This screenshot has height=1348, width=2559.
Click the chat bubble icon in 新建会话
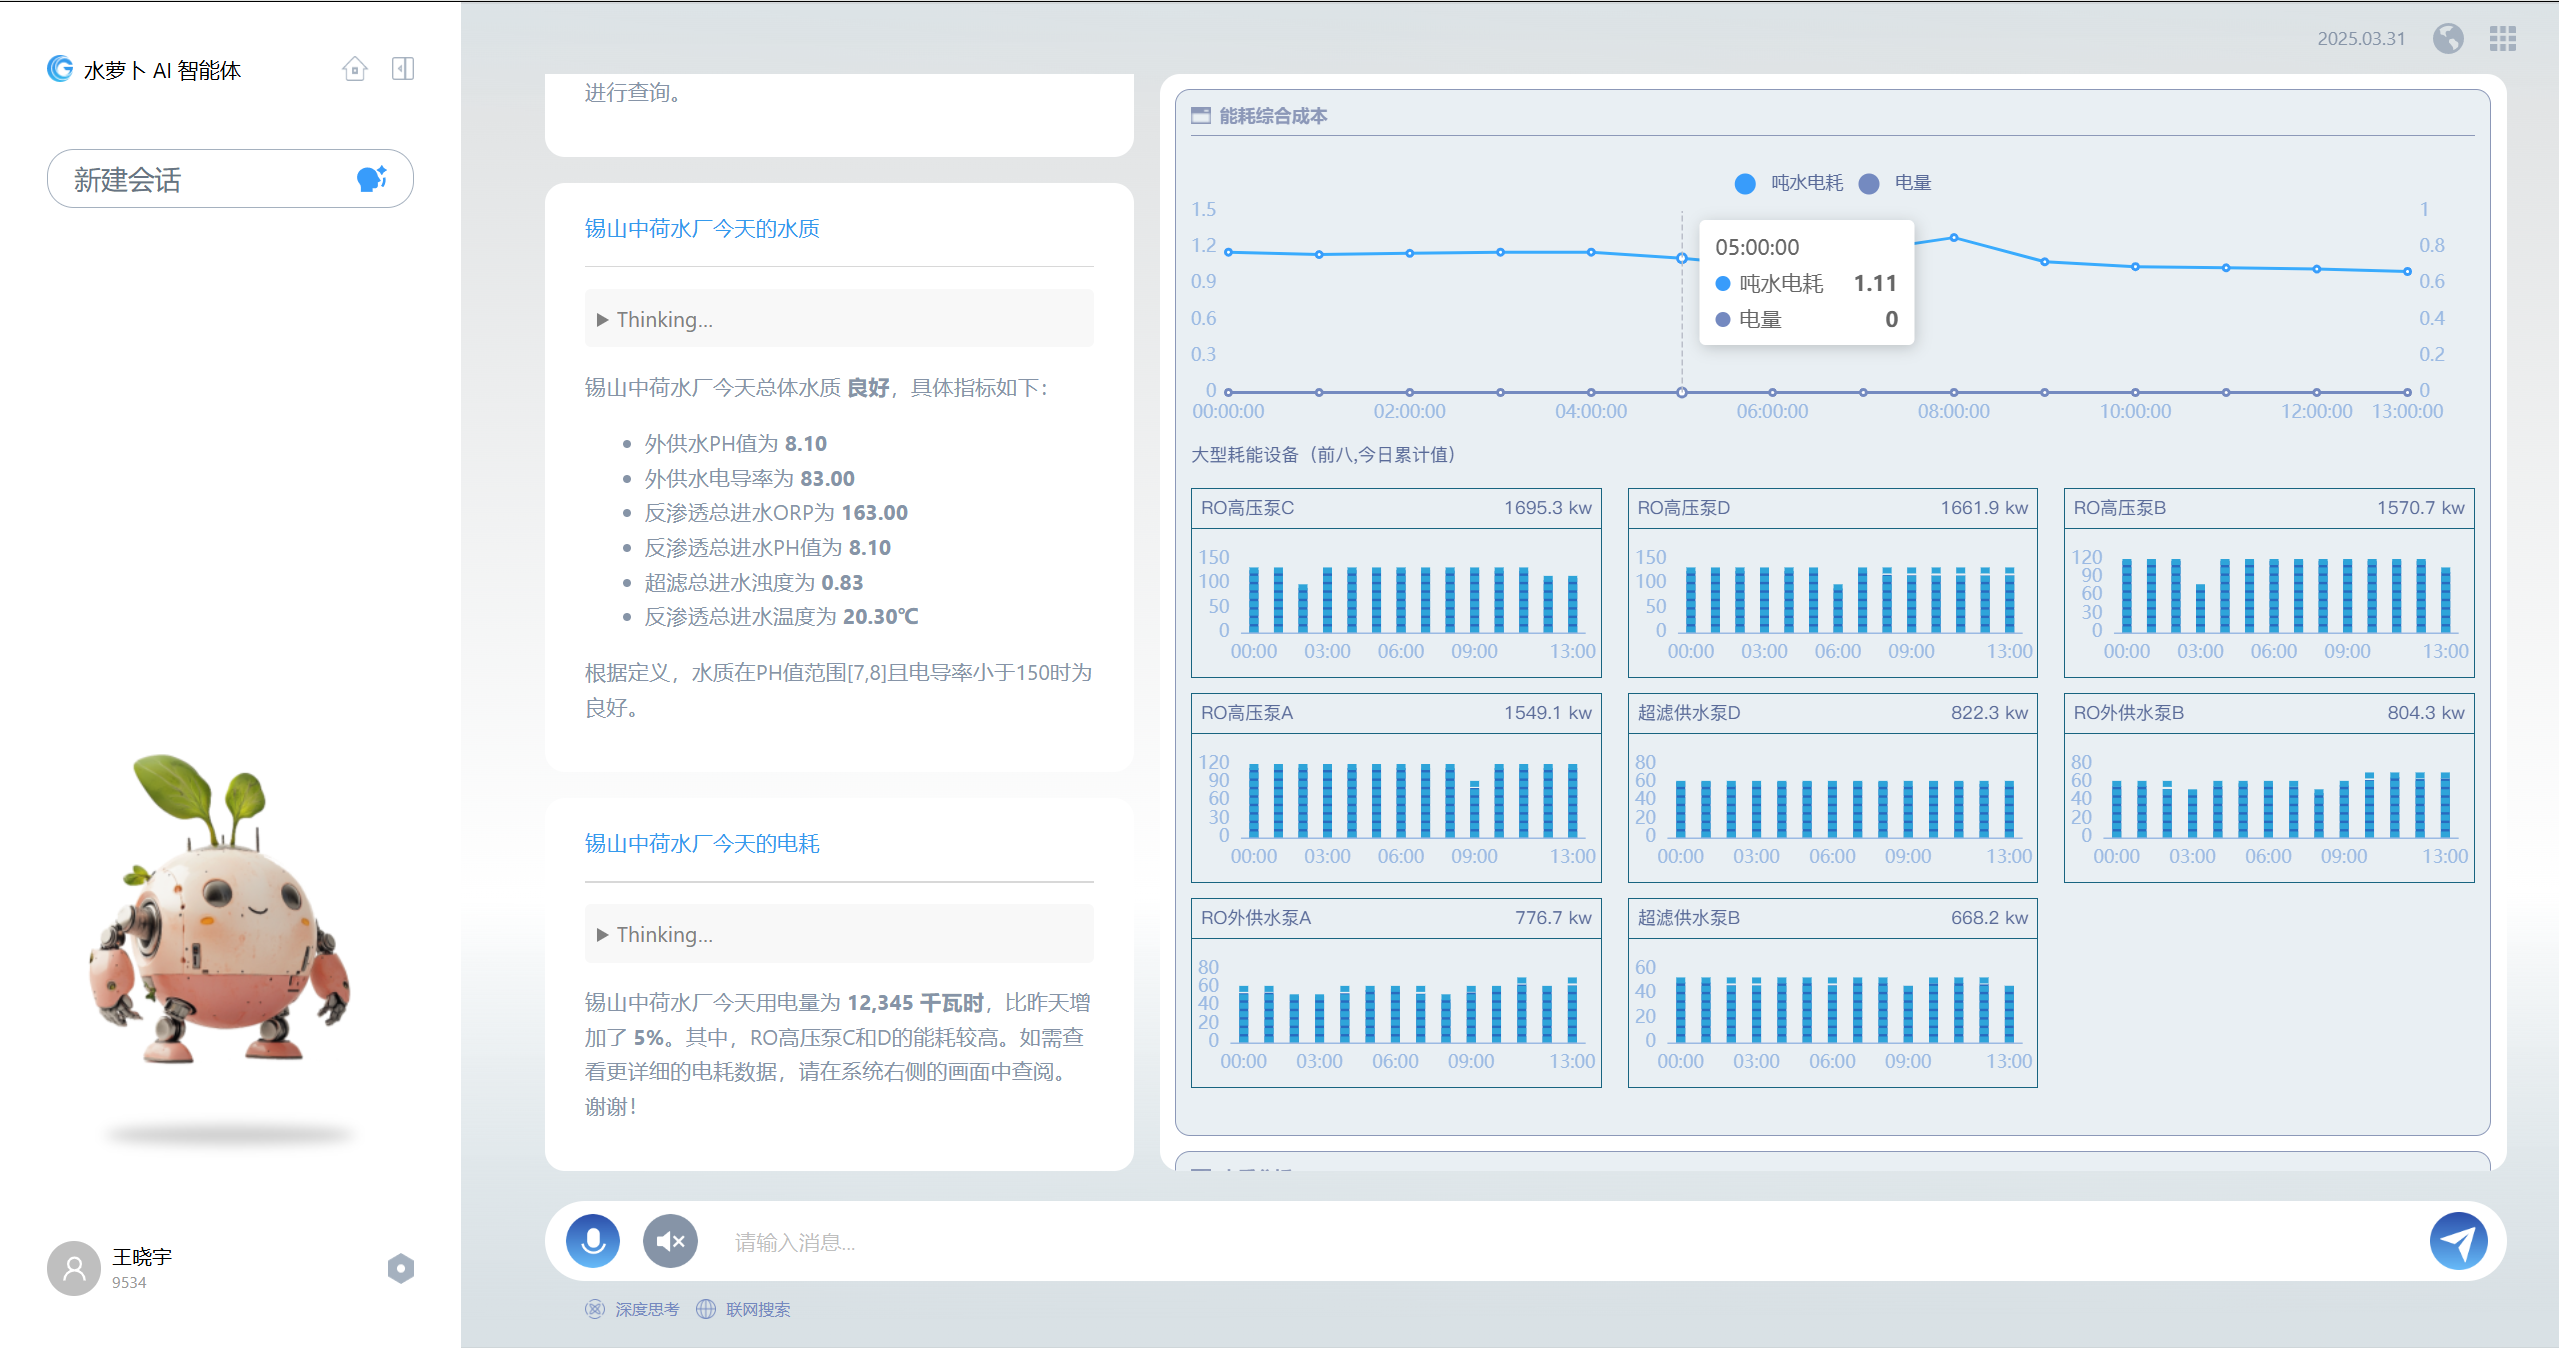coord(372,179)
